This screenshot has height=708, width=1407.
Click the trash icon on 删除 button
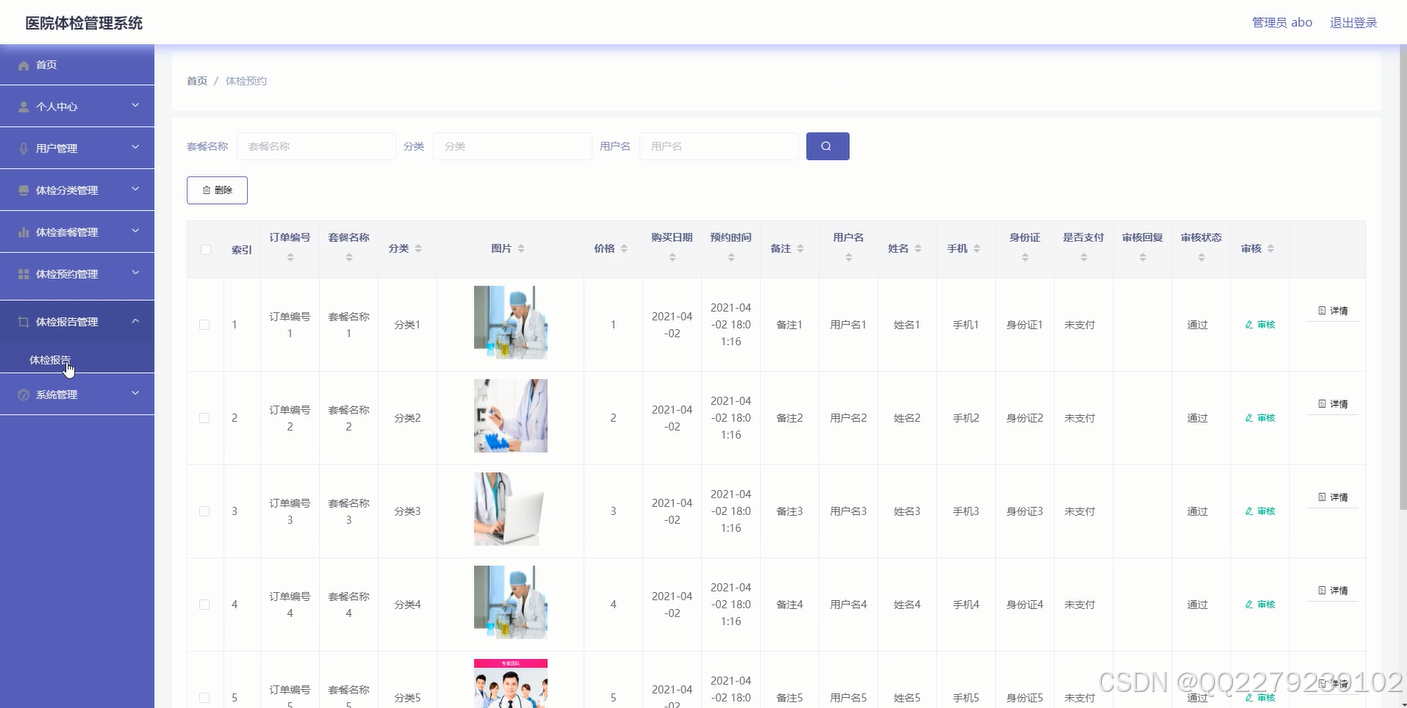[x=206, y=189]
